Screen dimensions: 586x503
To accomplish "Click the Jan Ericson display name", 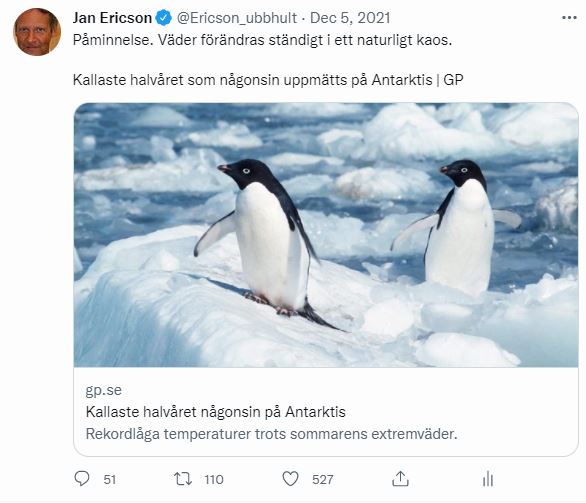I will 112,18.
